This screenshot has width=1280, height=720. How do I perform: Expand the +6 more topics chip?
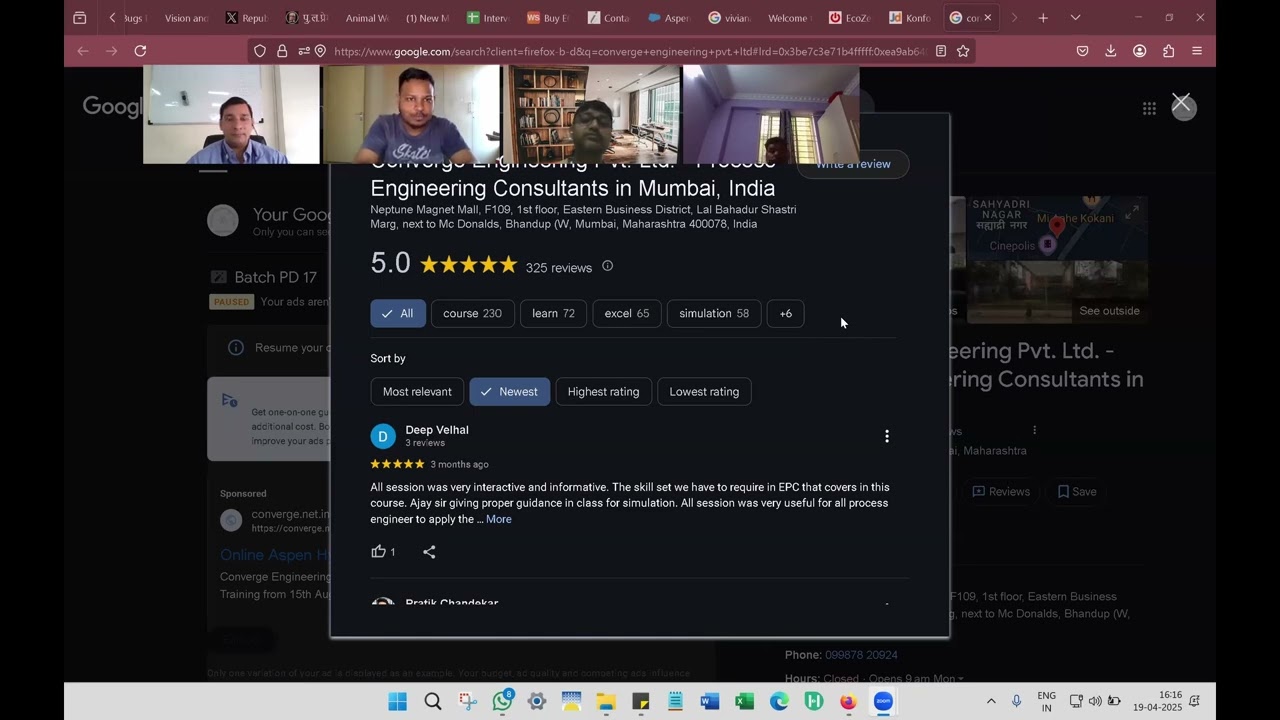coord(785,313)
